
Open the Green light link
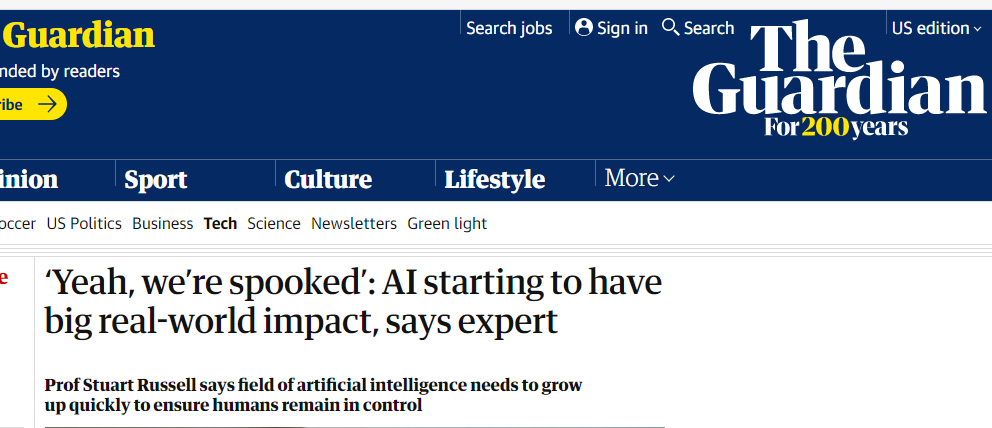pos(447,224)
